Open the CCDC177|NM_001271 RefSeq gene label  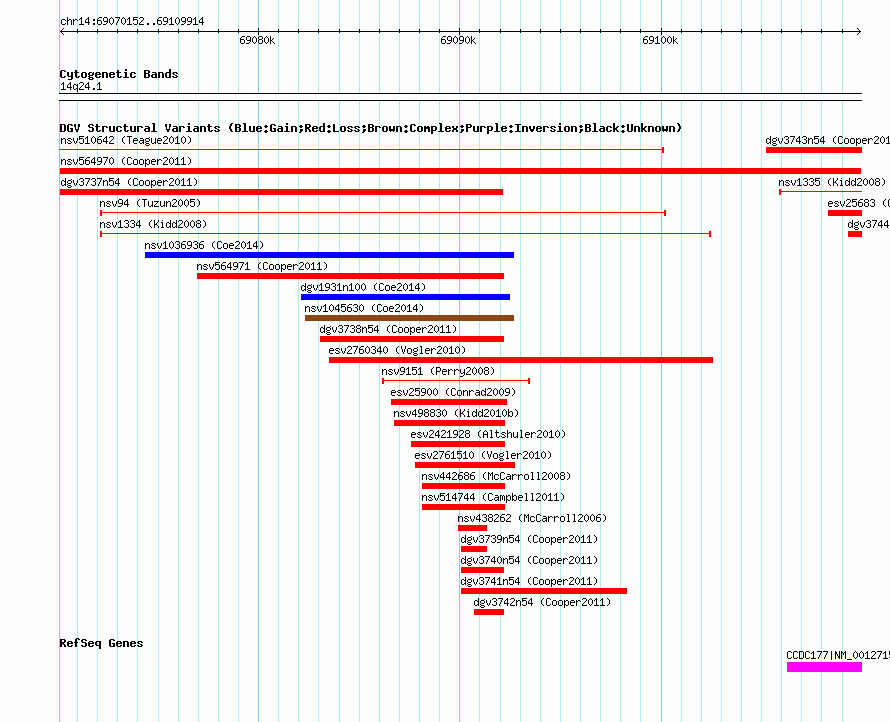click(x=838, y=655)
